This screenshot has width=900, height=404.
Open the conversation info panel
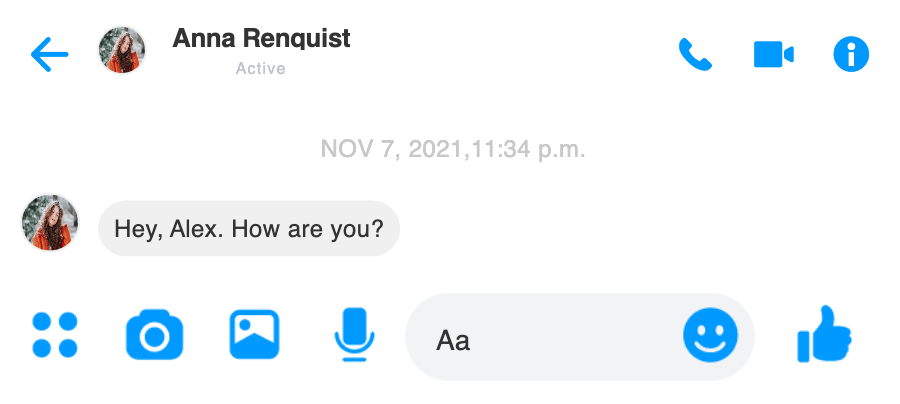851,54
